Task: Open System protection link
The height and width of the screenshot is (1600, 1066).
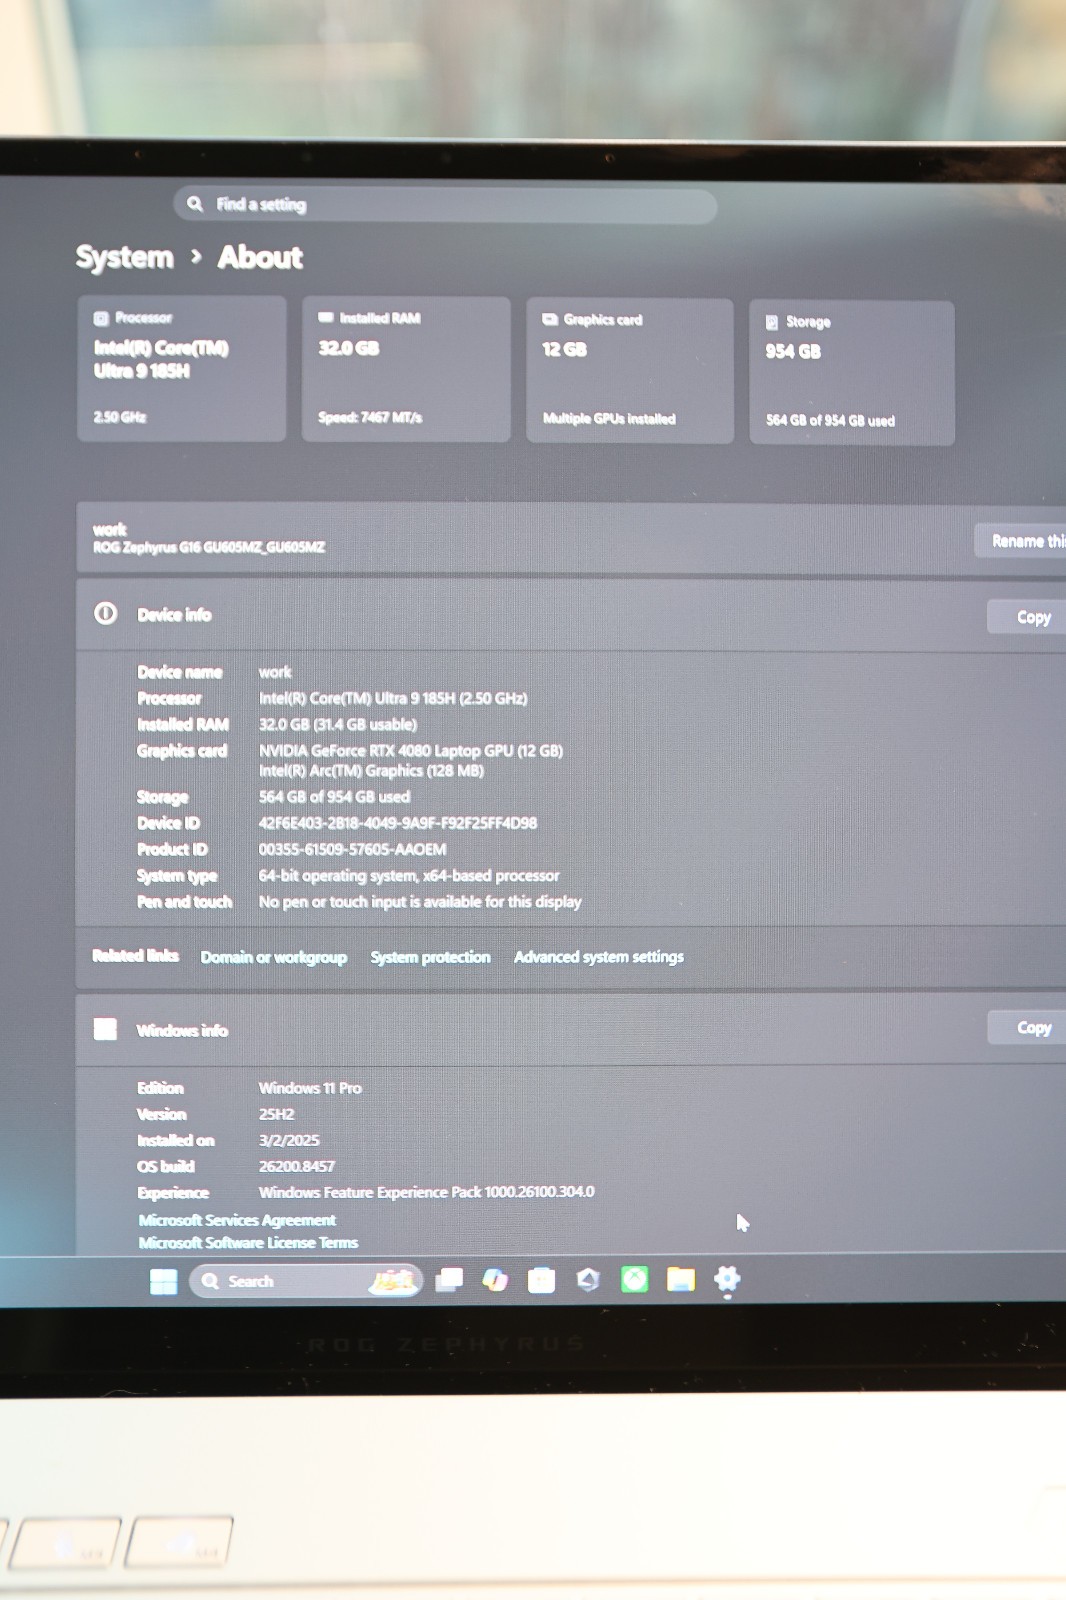Action: coord(431,957)
